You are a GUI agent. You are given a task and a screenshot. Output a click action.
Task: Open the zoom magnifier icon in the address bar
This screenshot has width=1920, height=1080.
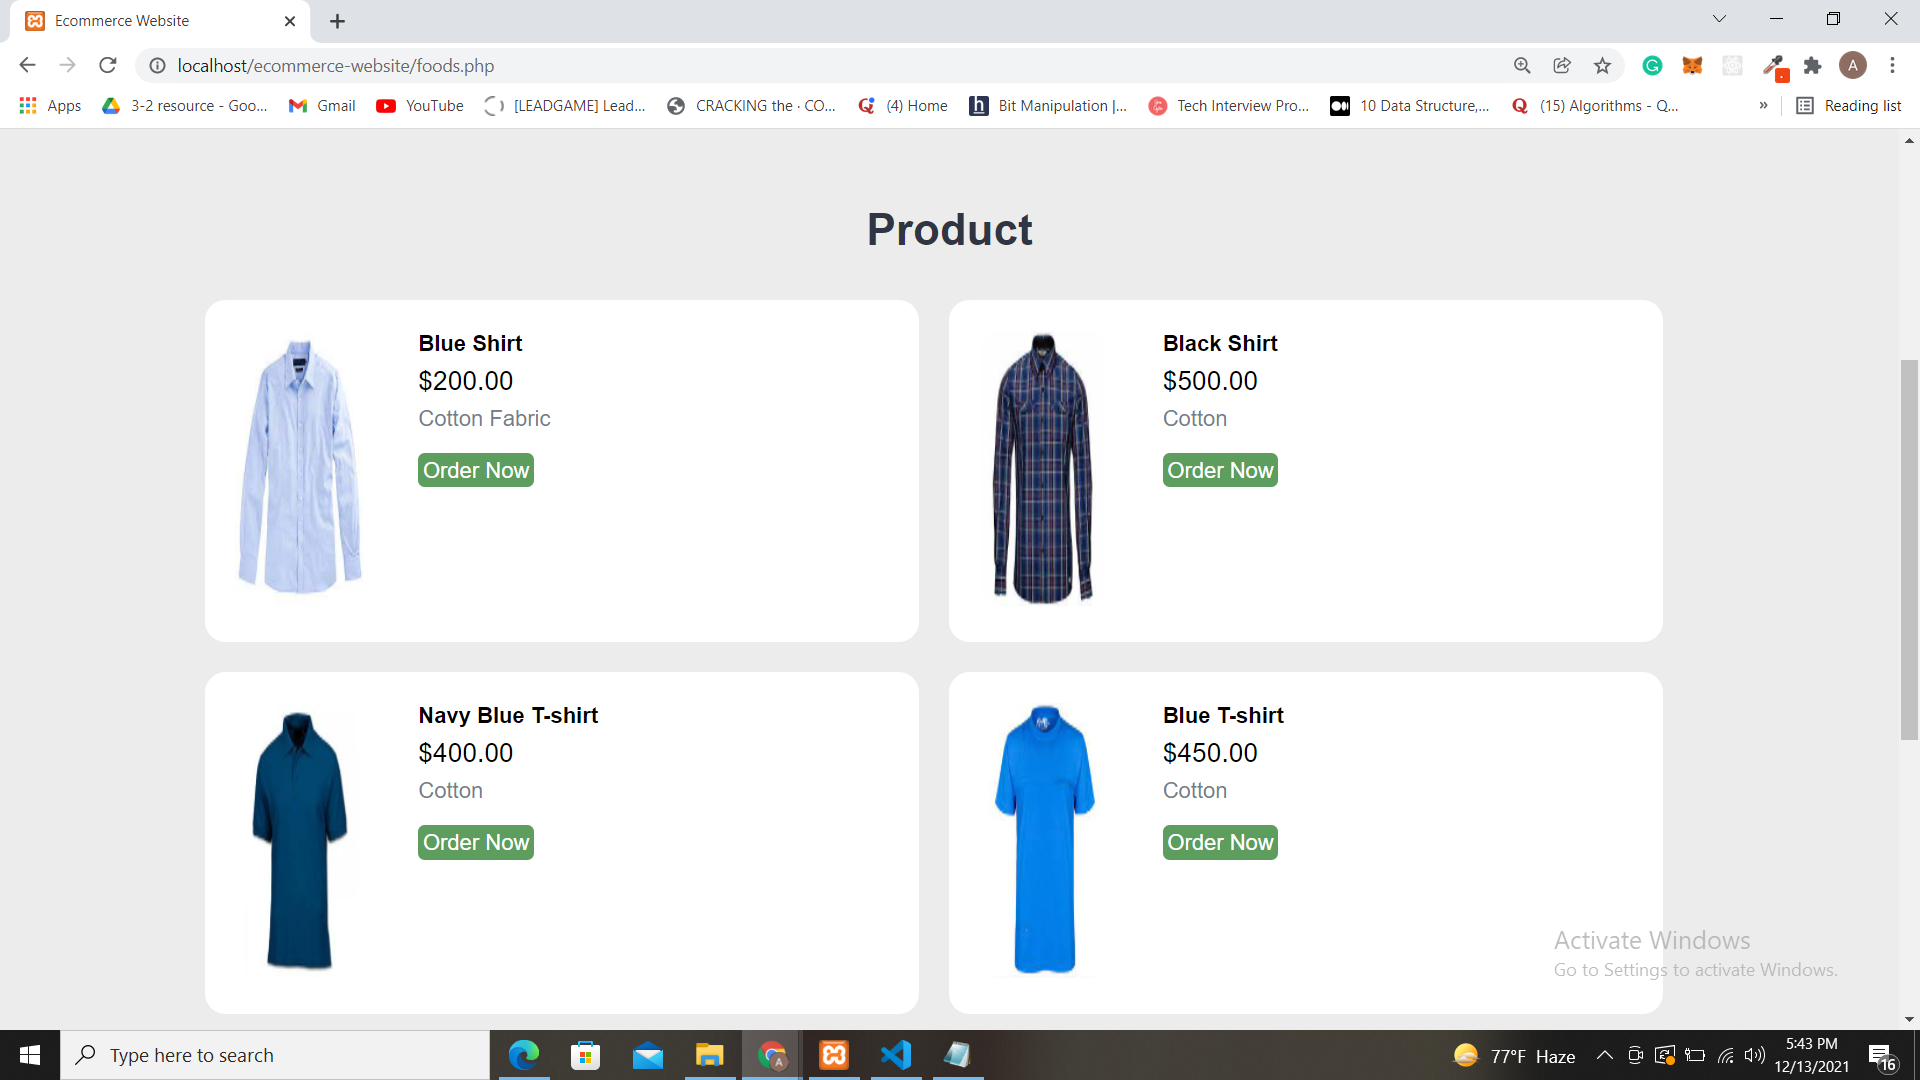coord(1522,66)
